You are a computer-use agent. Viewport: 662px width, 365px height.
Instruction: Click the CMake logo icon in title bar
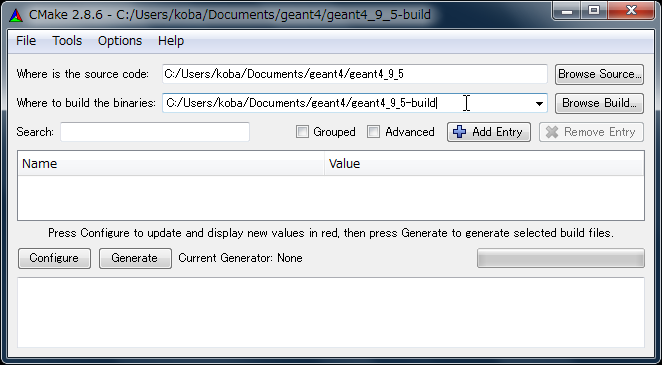pyautogui.click(x=16, y=15)
